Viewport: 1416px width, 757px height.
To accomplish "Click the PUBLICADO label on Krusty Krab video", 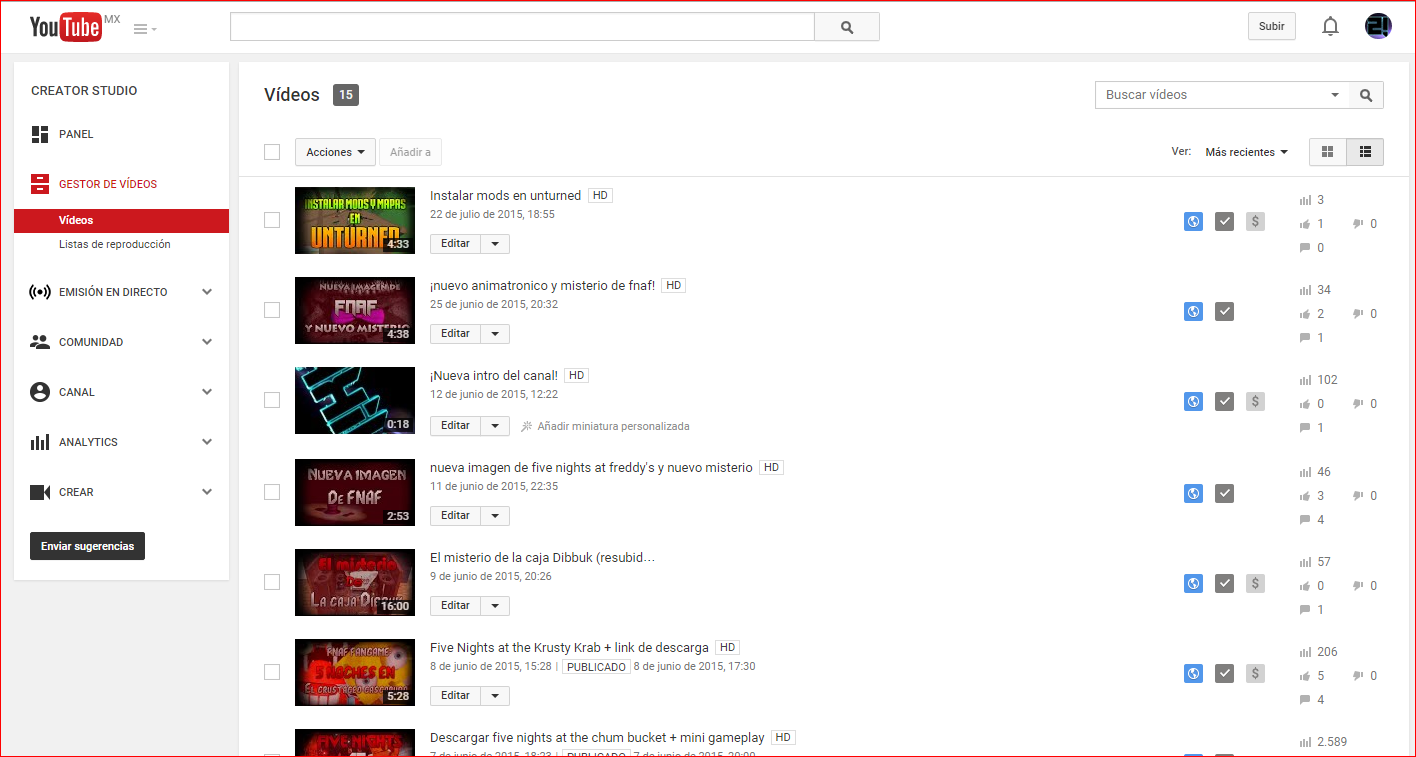I will (596, 667).
